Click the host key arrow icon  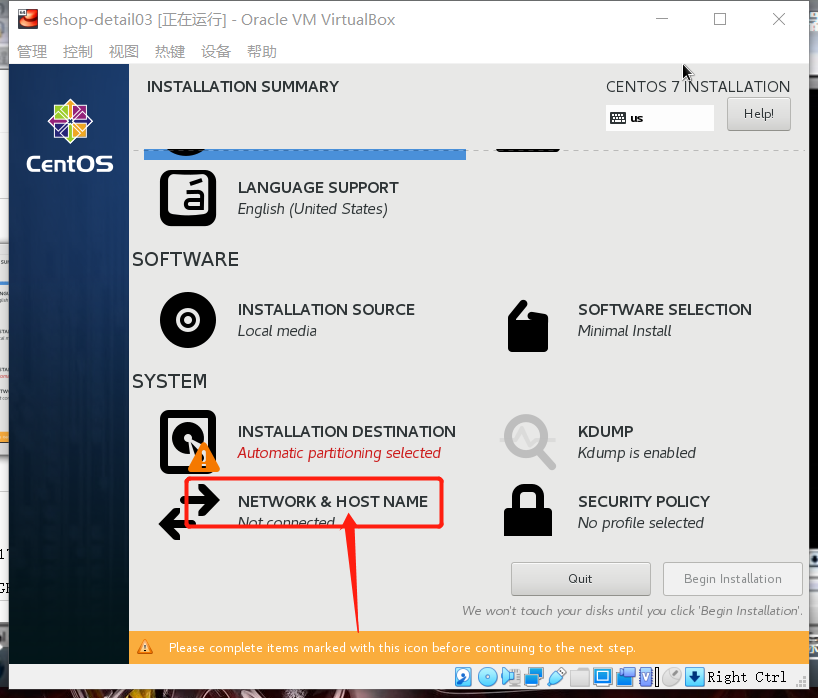[694, 677]
